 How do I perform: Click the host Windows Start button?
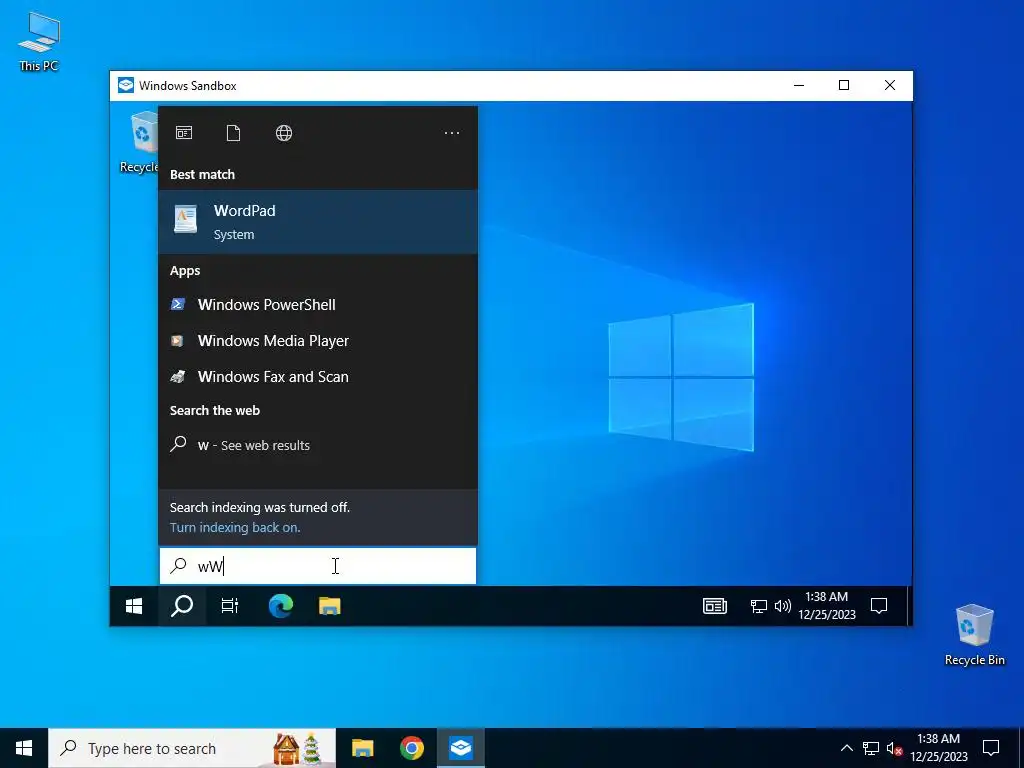24,748
